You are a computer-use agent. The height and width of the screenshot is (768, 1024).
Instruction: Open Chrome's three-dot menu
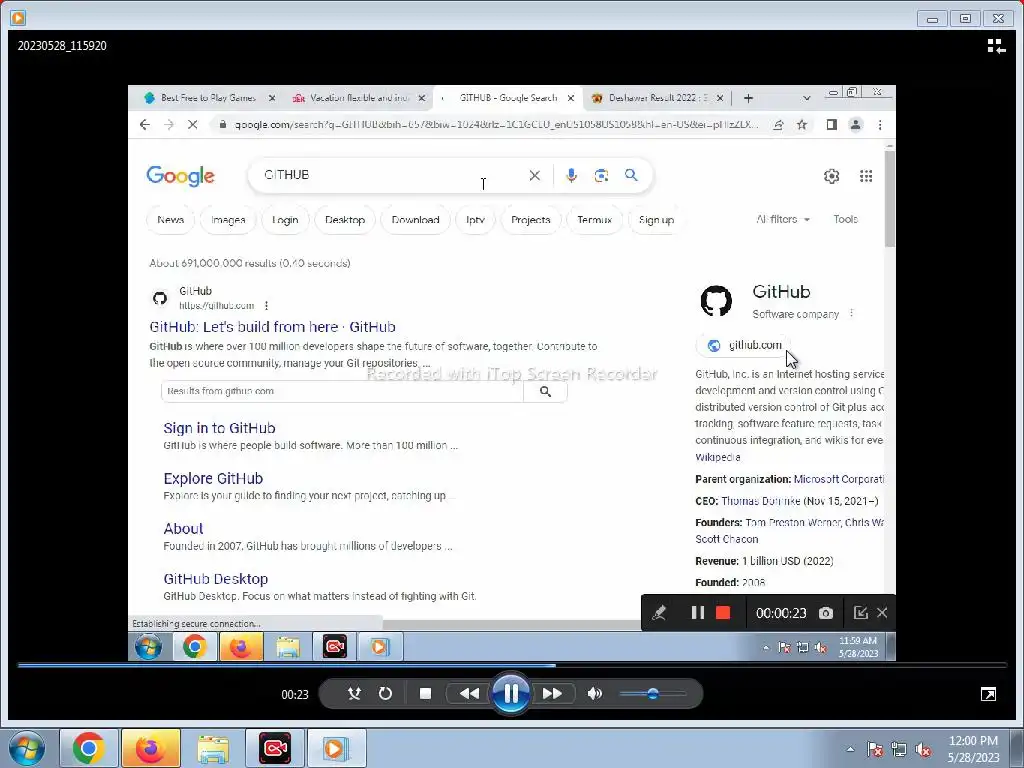880,125
